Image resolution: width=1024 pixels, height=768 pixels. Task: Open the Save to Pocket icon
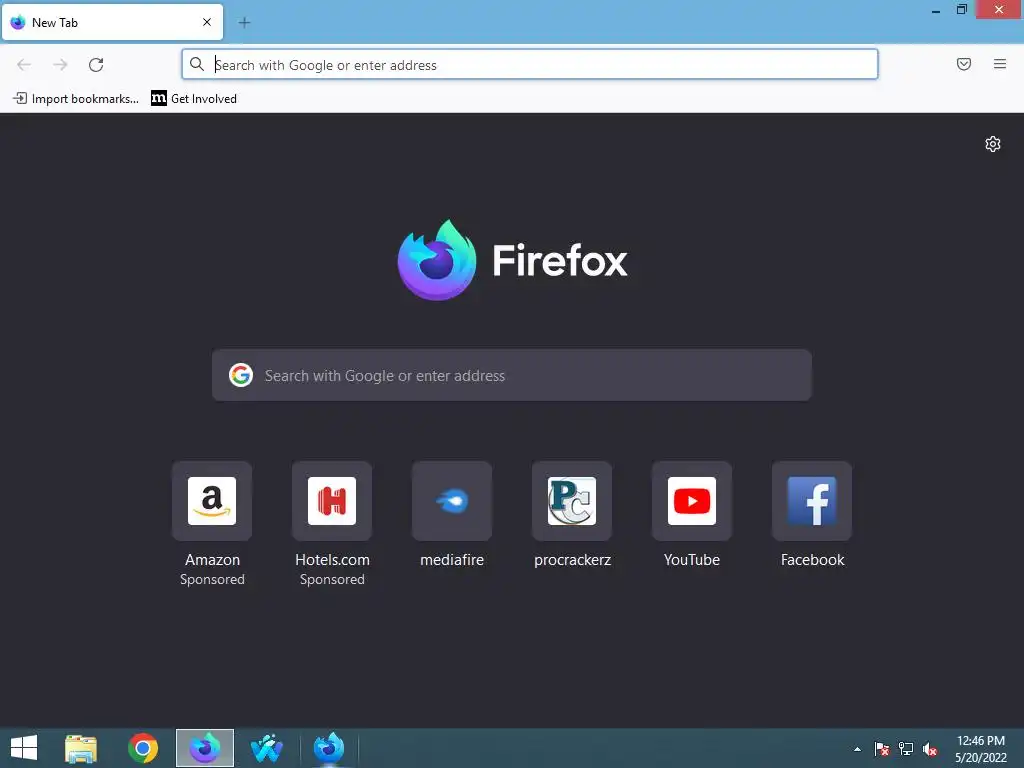[x=964, y=64]
